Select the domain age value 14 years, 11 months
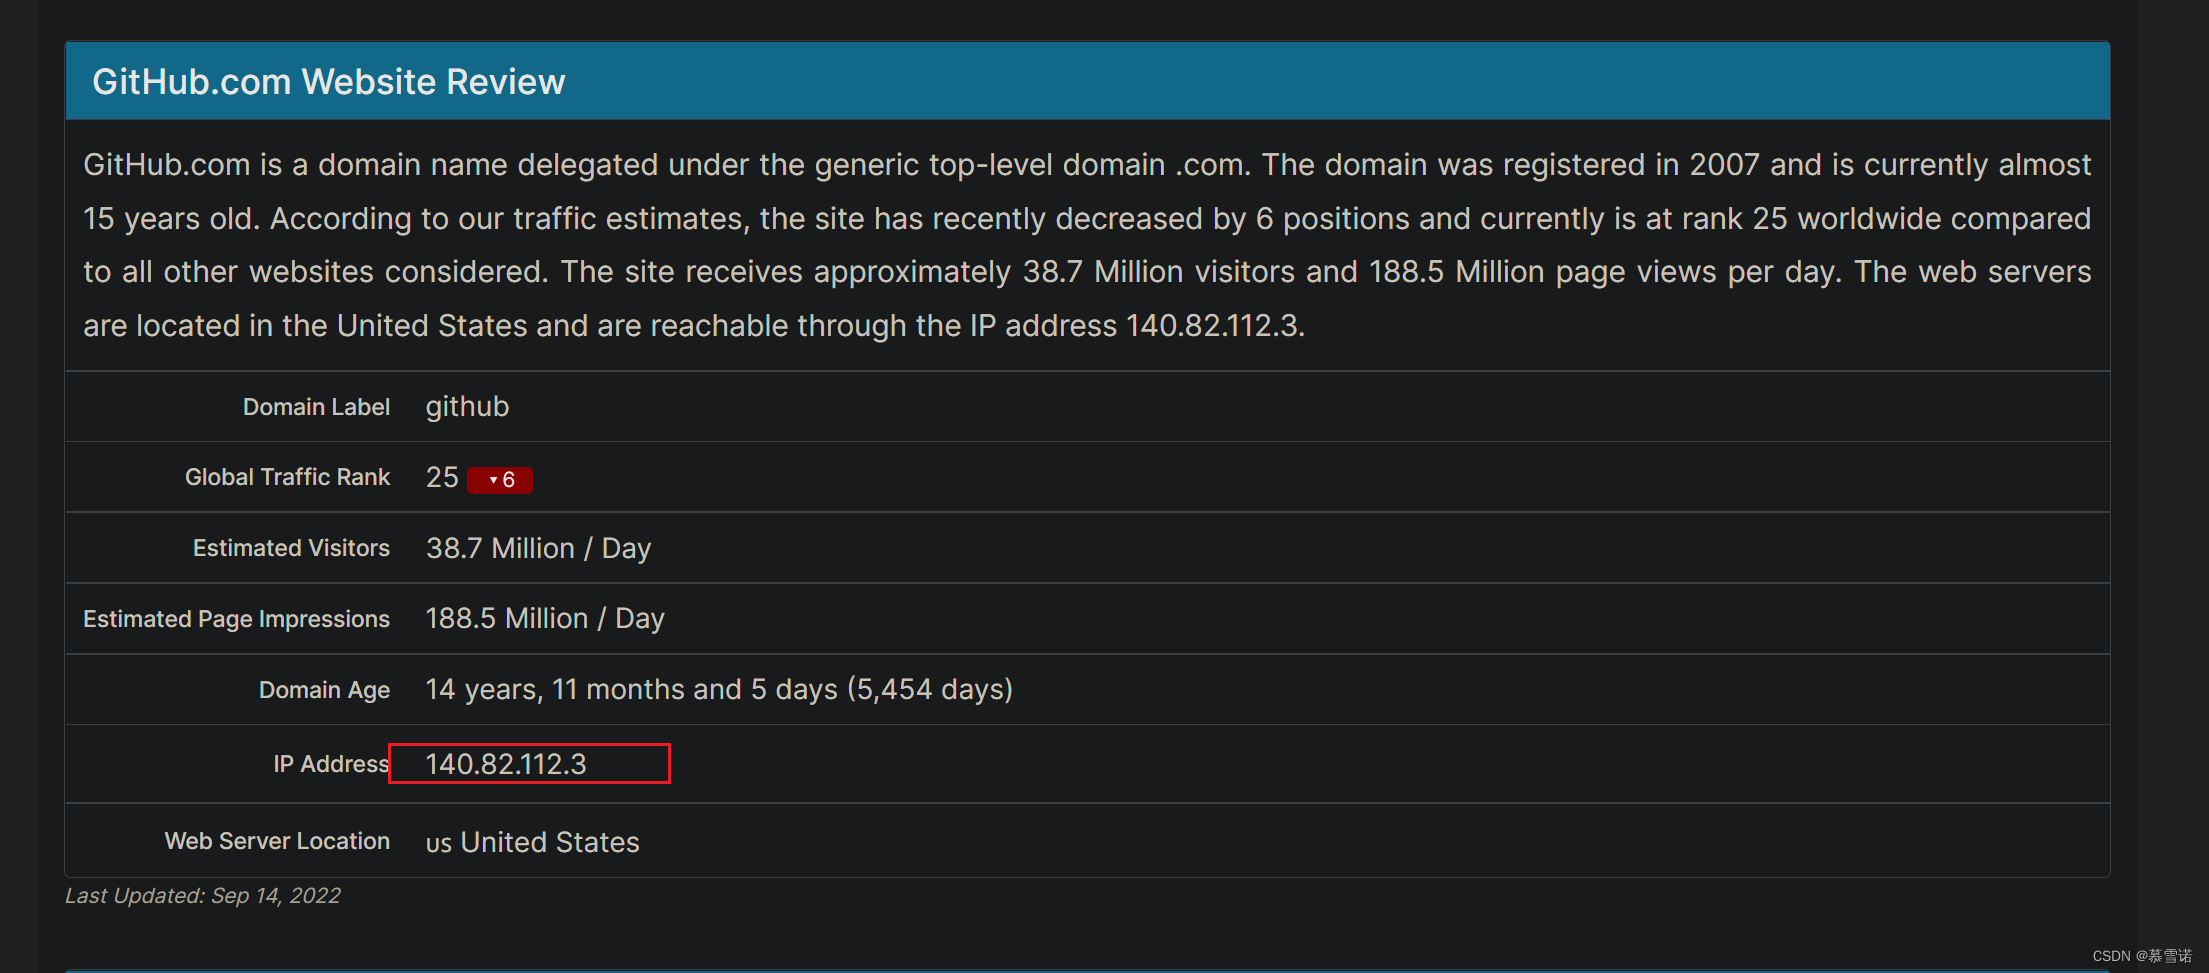This screenshot has width=2209, height=973. coord(719,690)
